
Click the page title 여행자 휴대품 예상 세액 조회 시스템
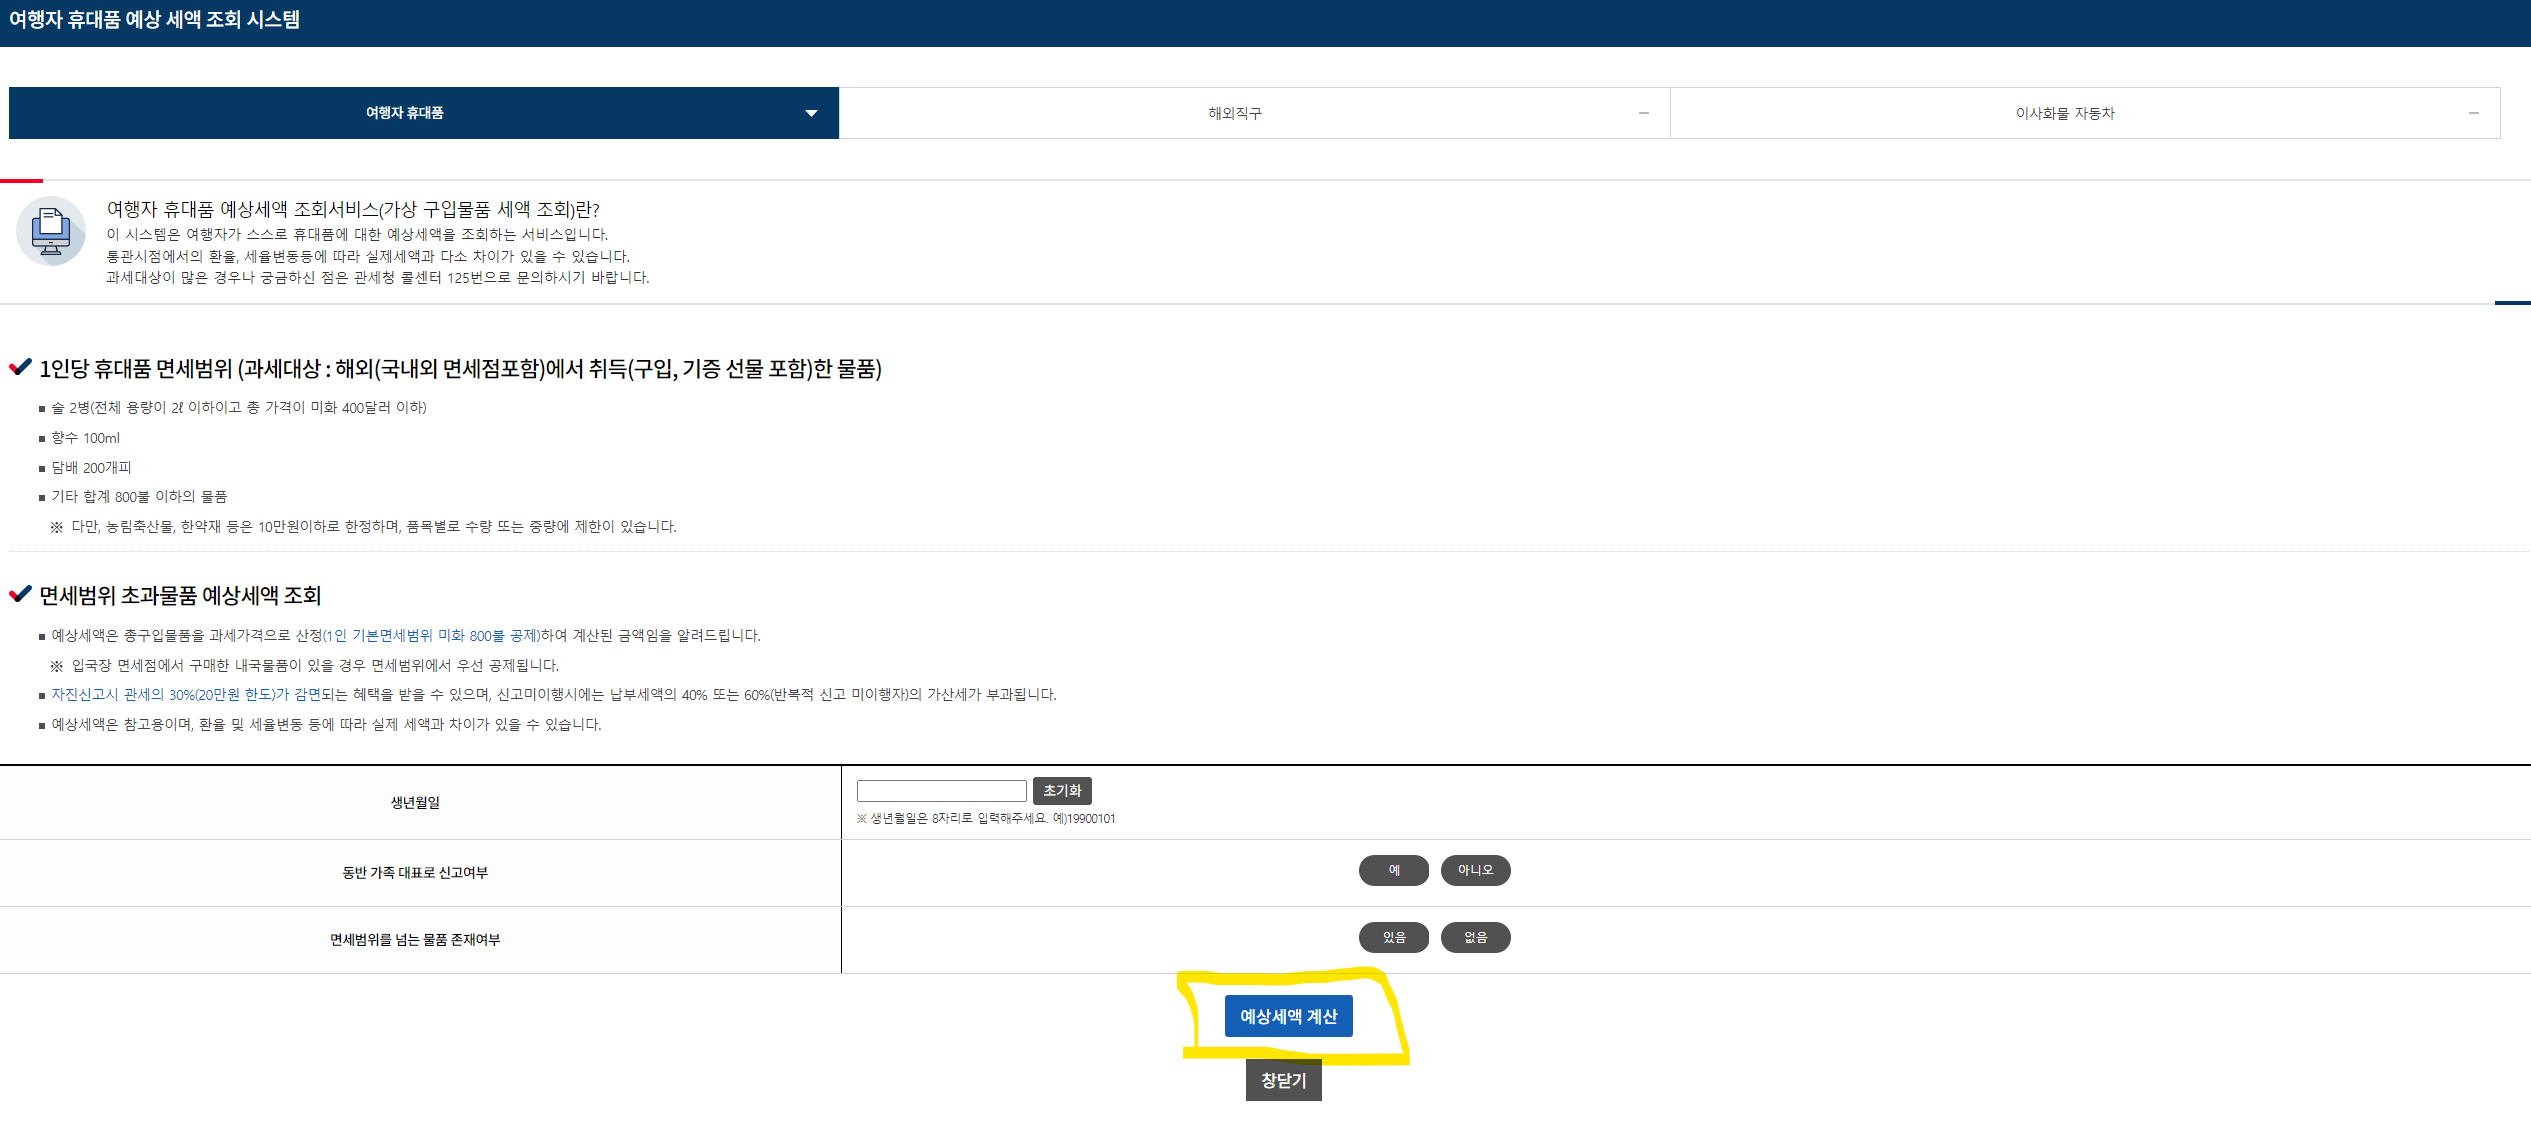tap(154, 20)
